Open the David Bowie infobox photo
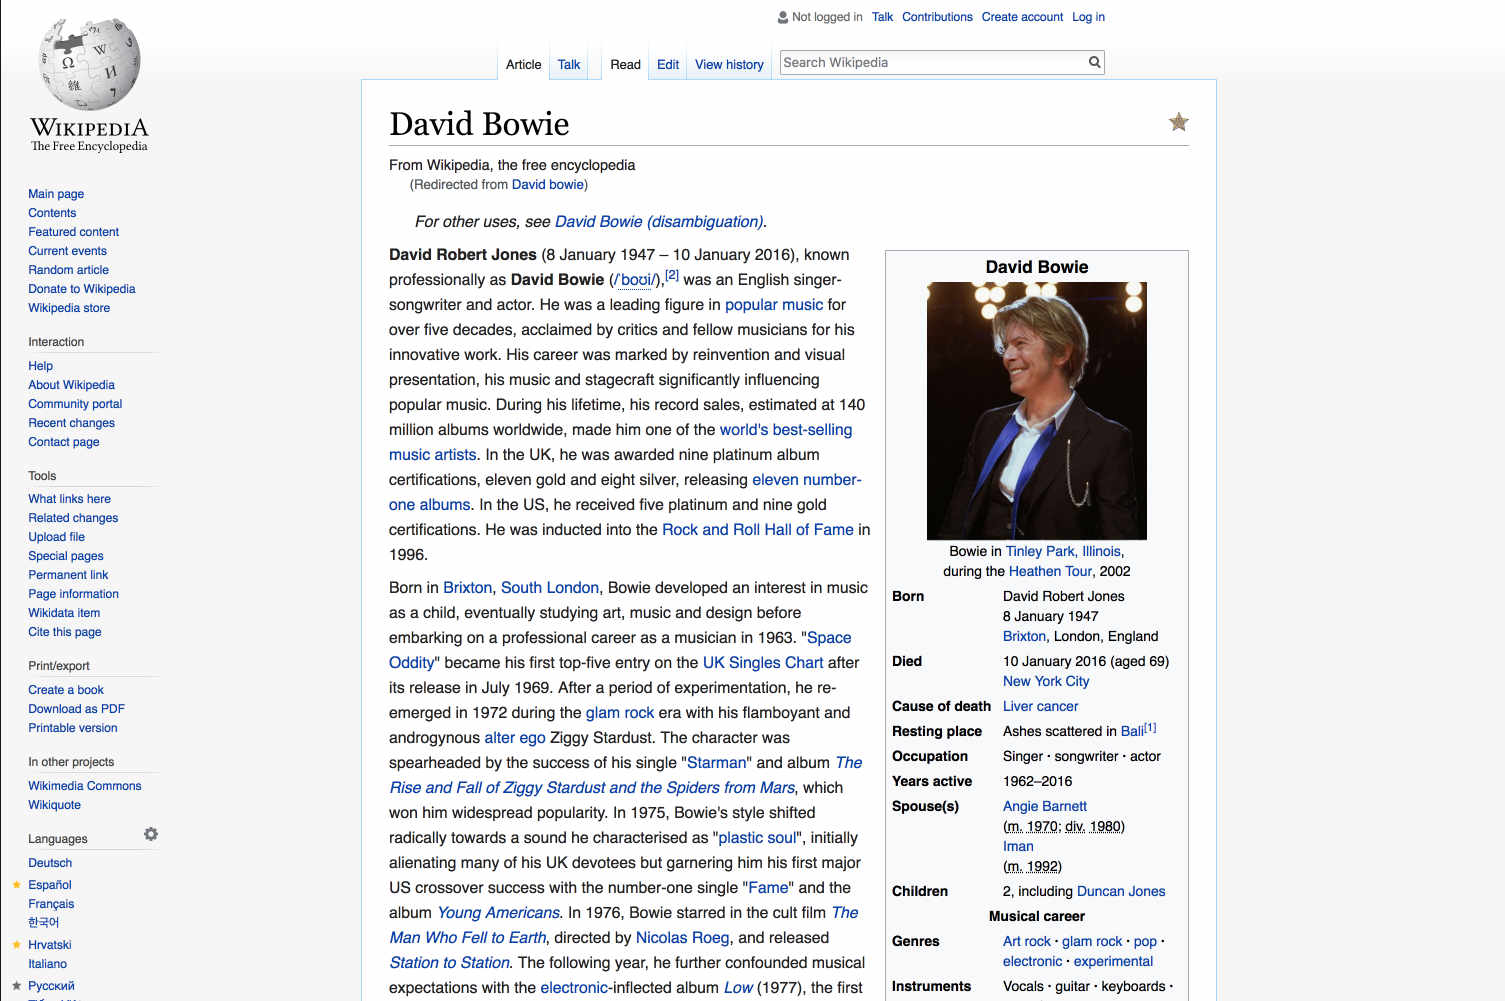Image resolution: width=1505 pixels, height=1001 pixels. point(1037,411)
